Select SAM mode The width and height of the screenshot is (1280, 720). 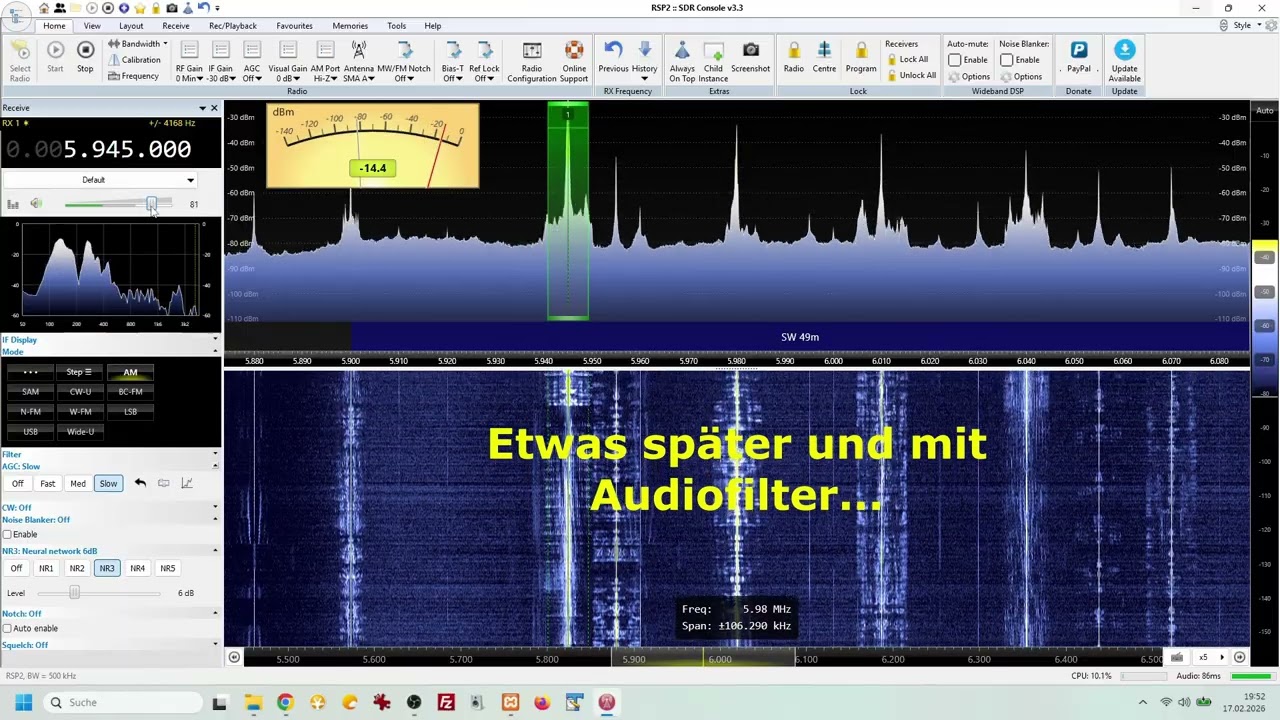click(30, 392)
